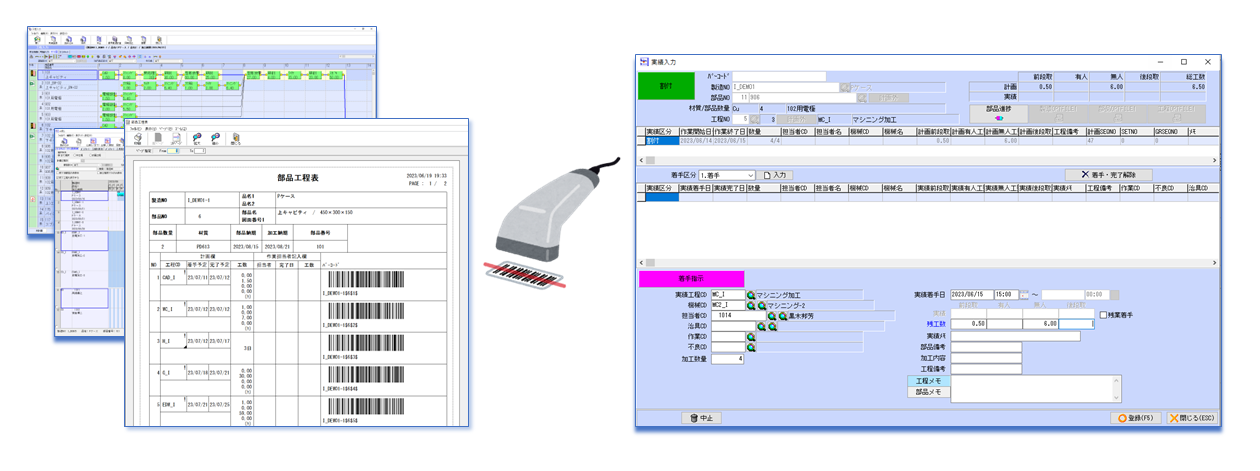1260x471 pixels.
Task: Click second search icon in 治具CD row
Action: pyautogui.click(x=772, y=327)
